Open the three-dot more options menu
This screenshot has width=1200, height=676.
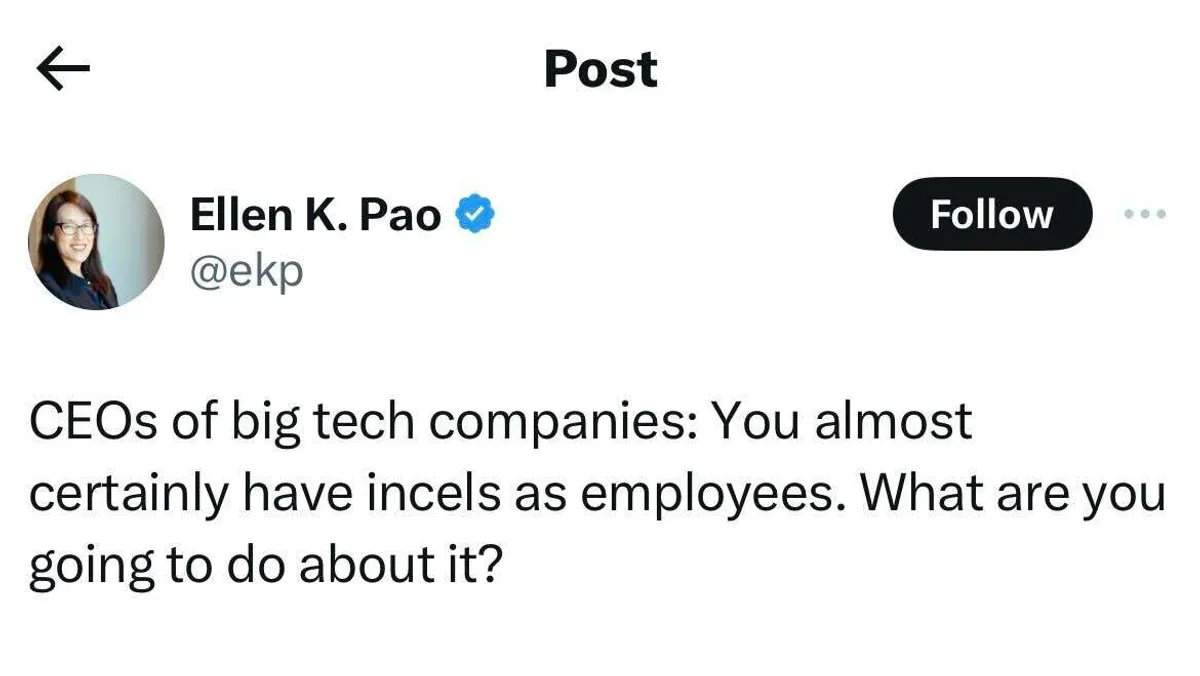point(1145,214)
